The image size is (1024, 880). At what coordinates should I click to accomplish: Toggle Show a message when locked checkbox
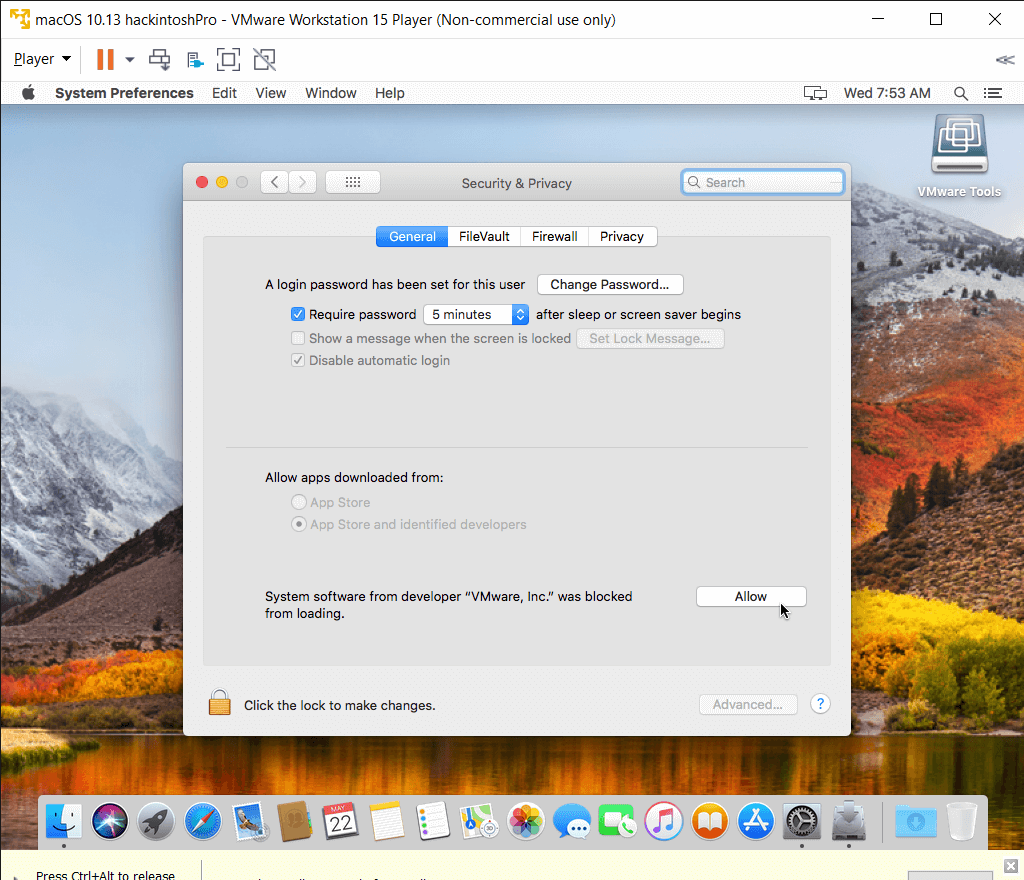coord(298,338)
